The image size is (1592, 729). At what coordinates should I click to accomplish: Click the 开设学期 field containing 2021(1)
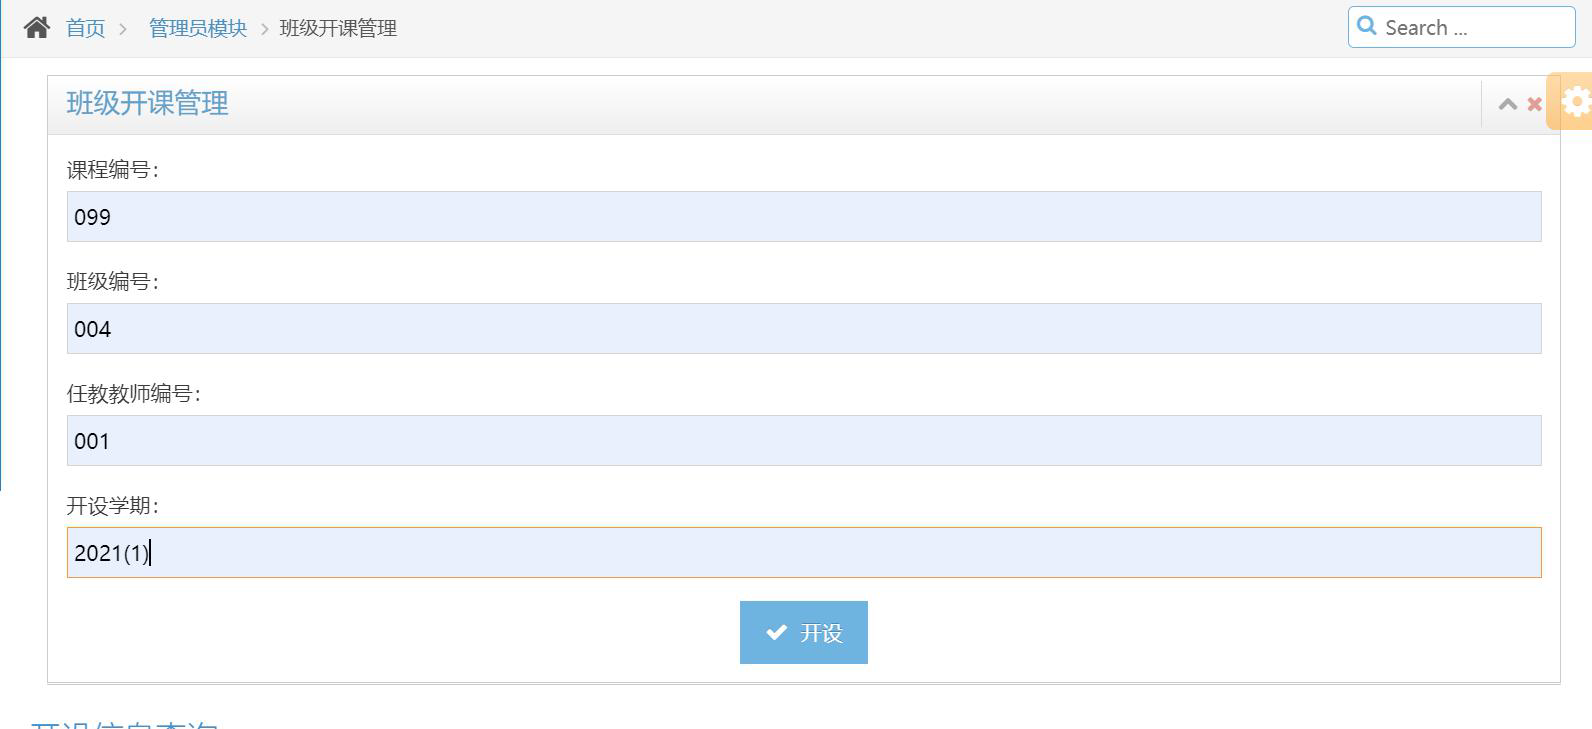(804, 552)
